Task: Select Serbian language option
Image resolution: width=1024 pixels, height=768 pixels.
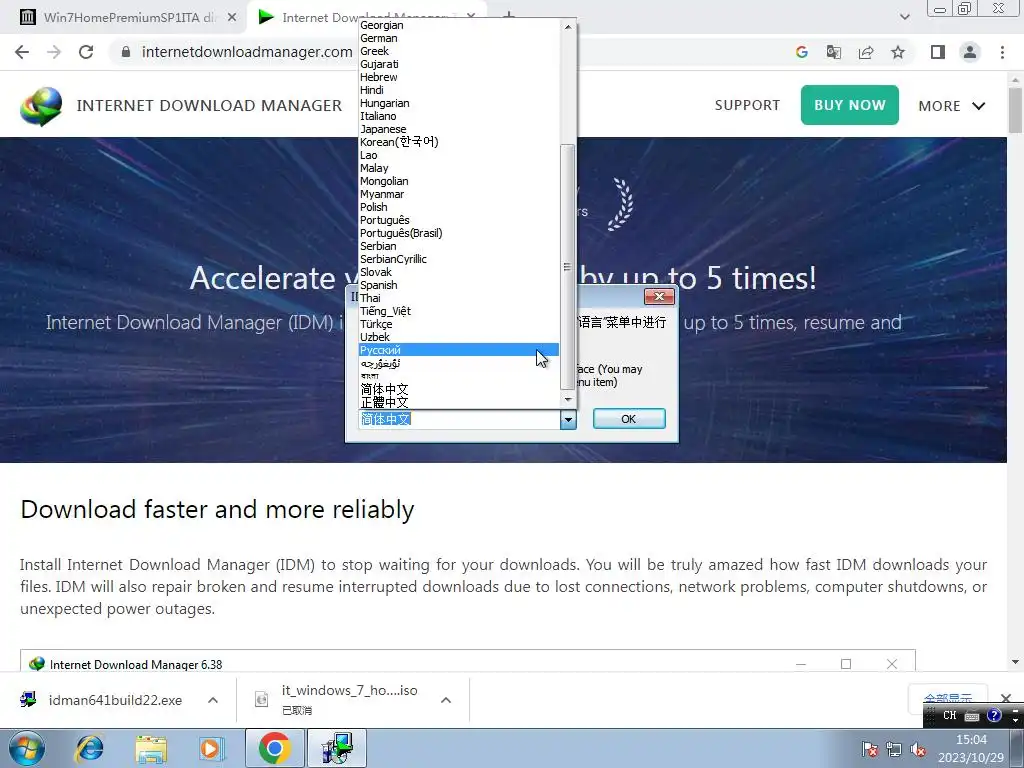Action: [458, 246]
